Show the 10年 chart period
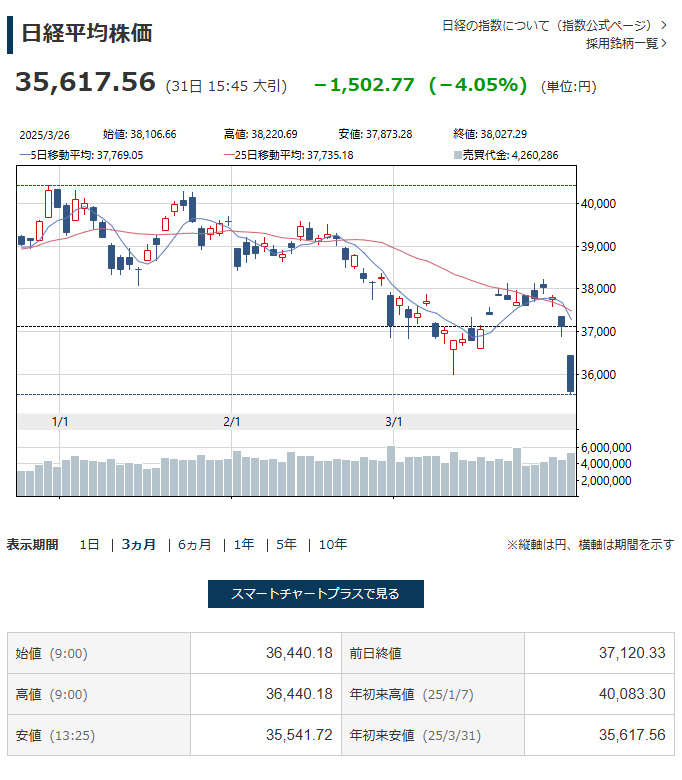The width and height of the screenshot is (682, 780). [x=333, y=544]
